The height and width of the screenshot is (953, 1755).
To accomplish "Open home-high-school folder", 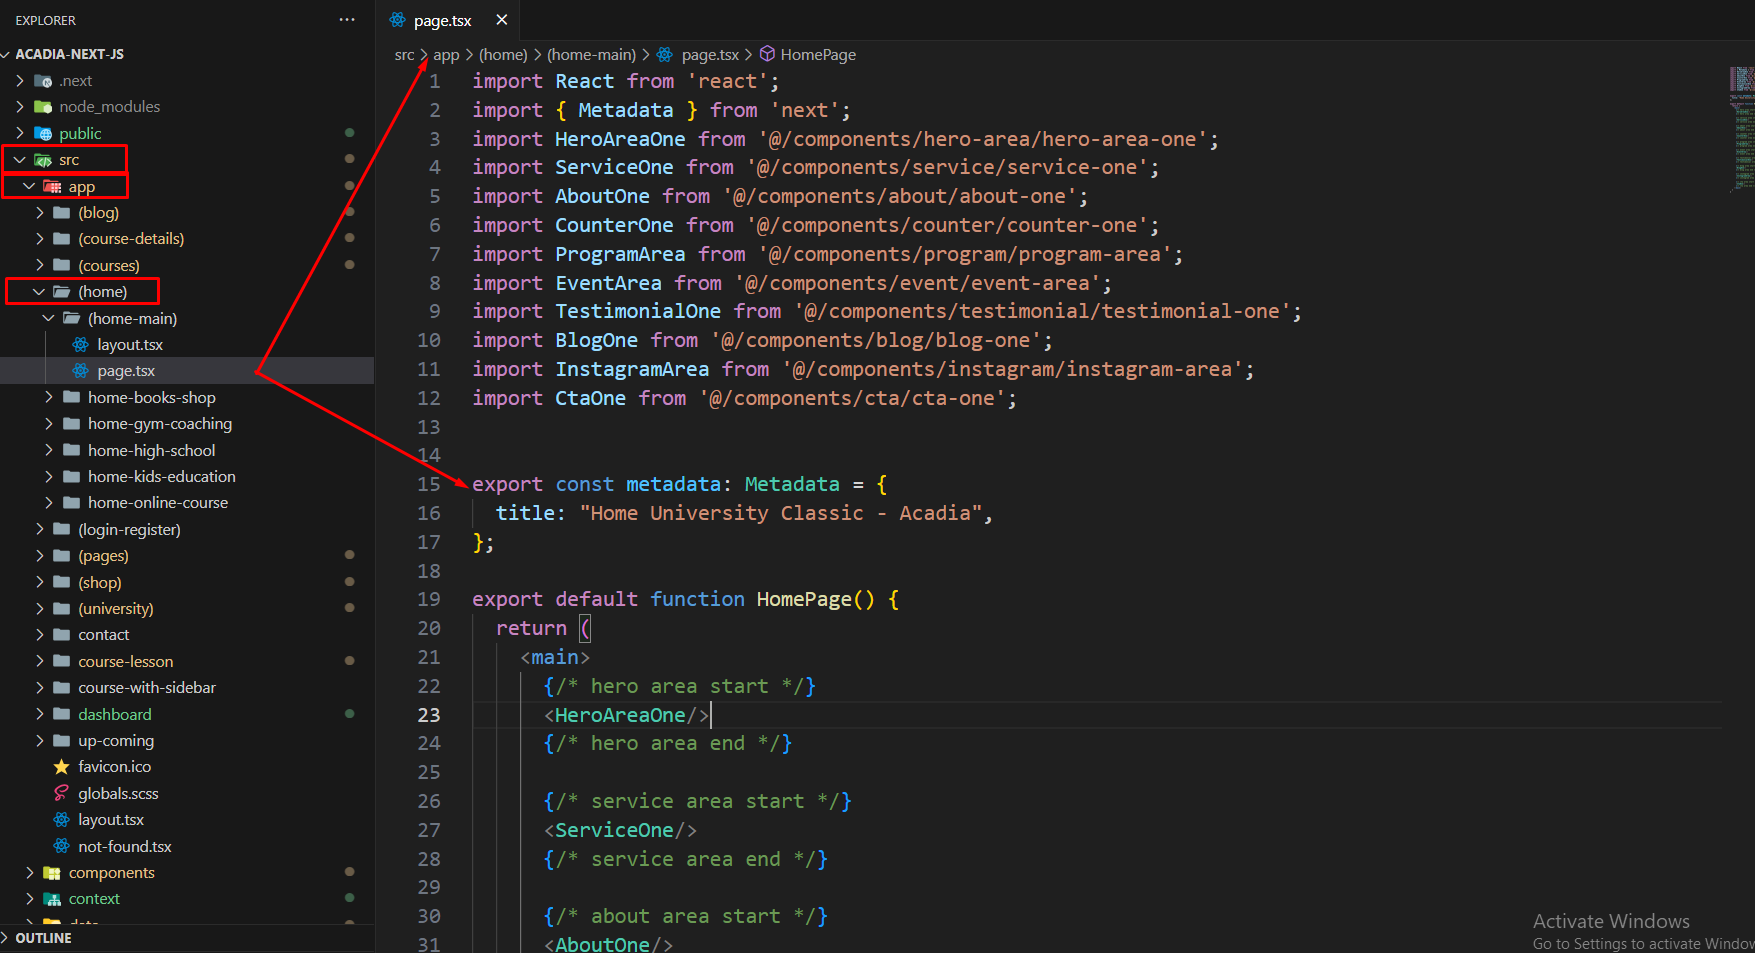I will point(151,450).
